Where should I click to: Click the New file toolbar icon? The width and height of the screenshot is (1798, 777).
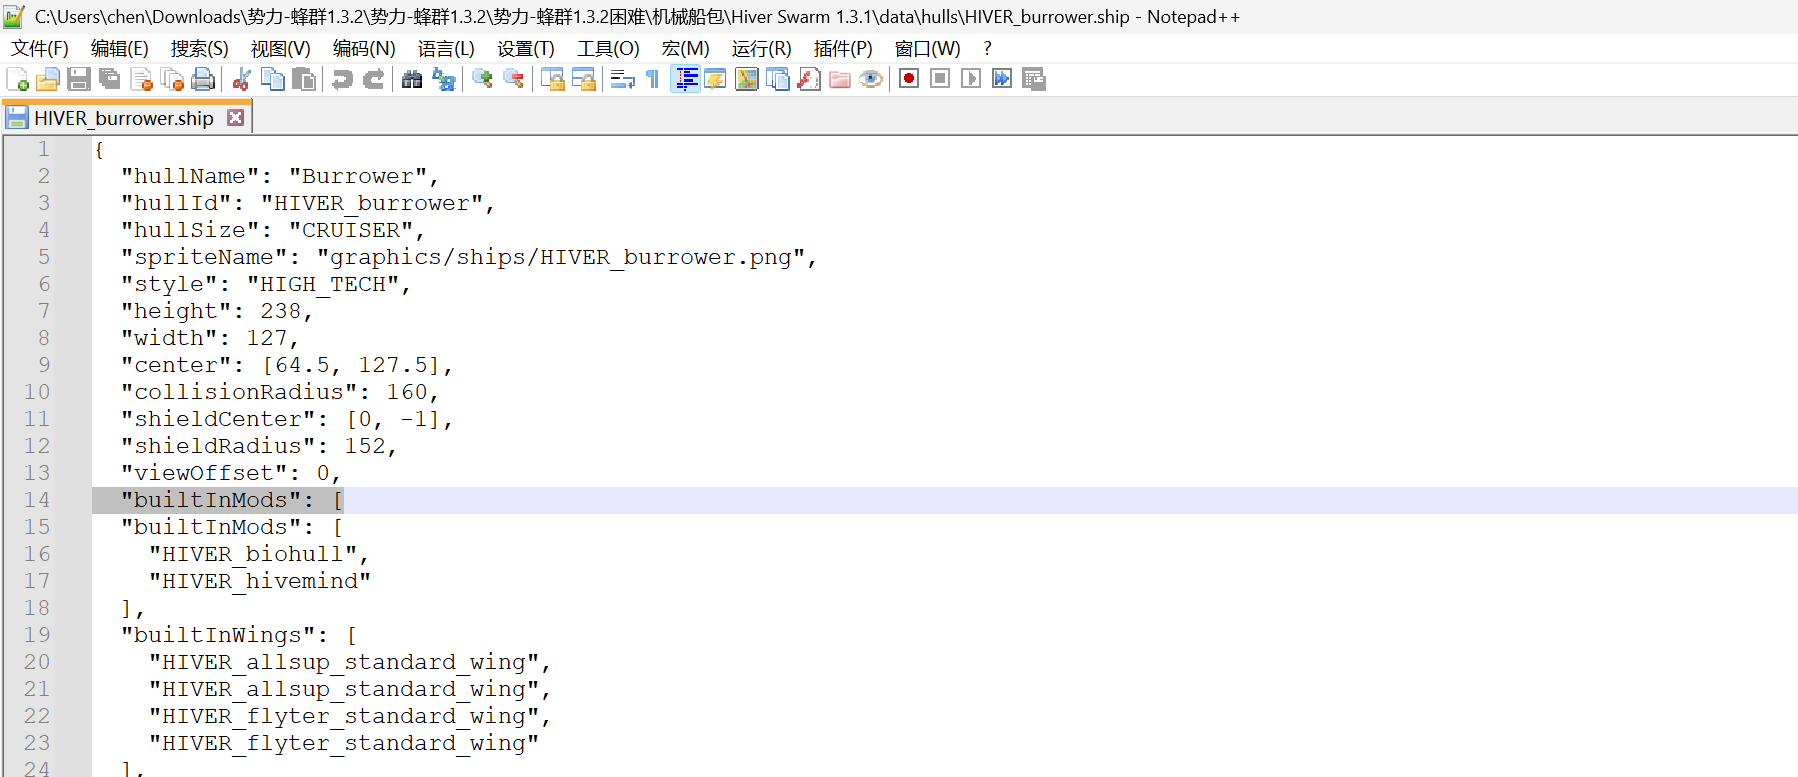coord(17,79)
